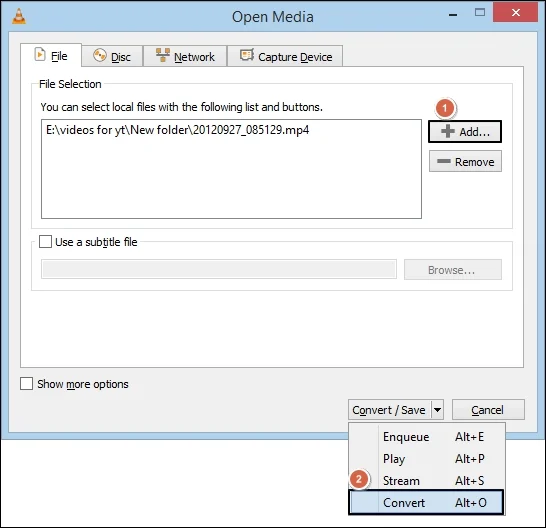Image resolution: width=546 pixels, height=528 pixels.
Task: Click the Browse... button for subtitles
Action: pos(453,270)
